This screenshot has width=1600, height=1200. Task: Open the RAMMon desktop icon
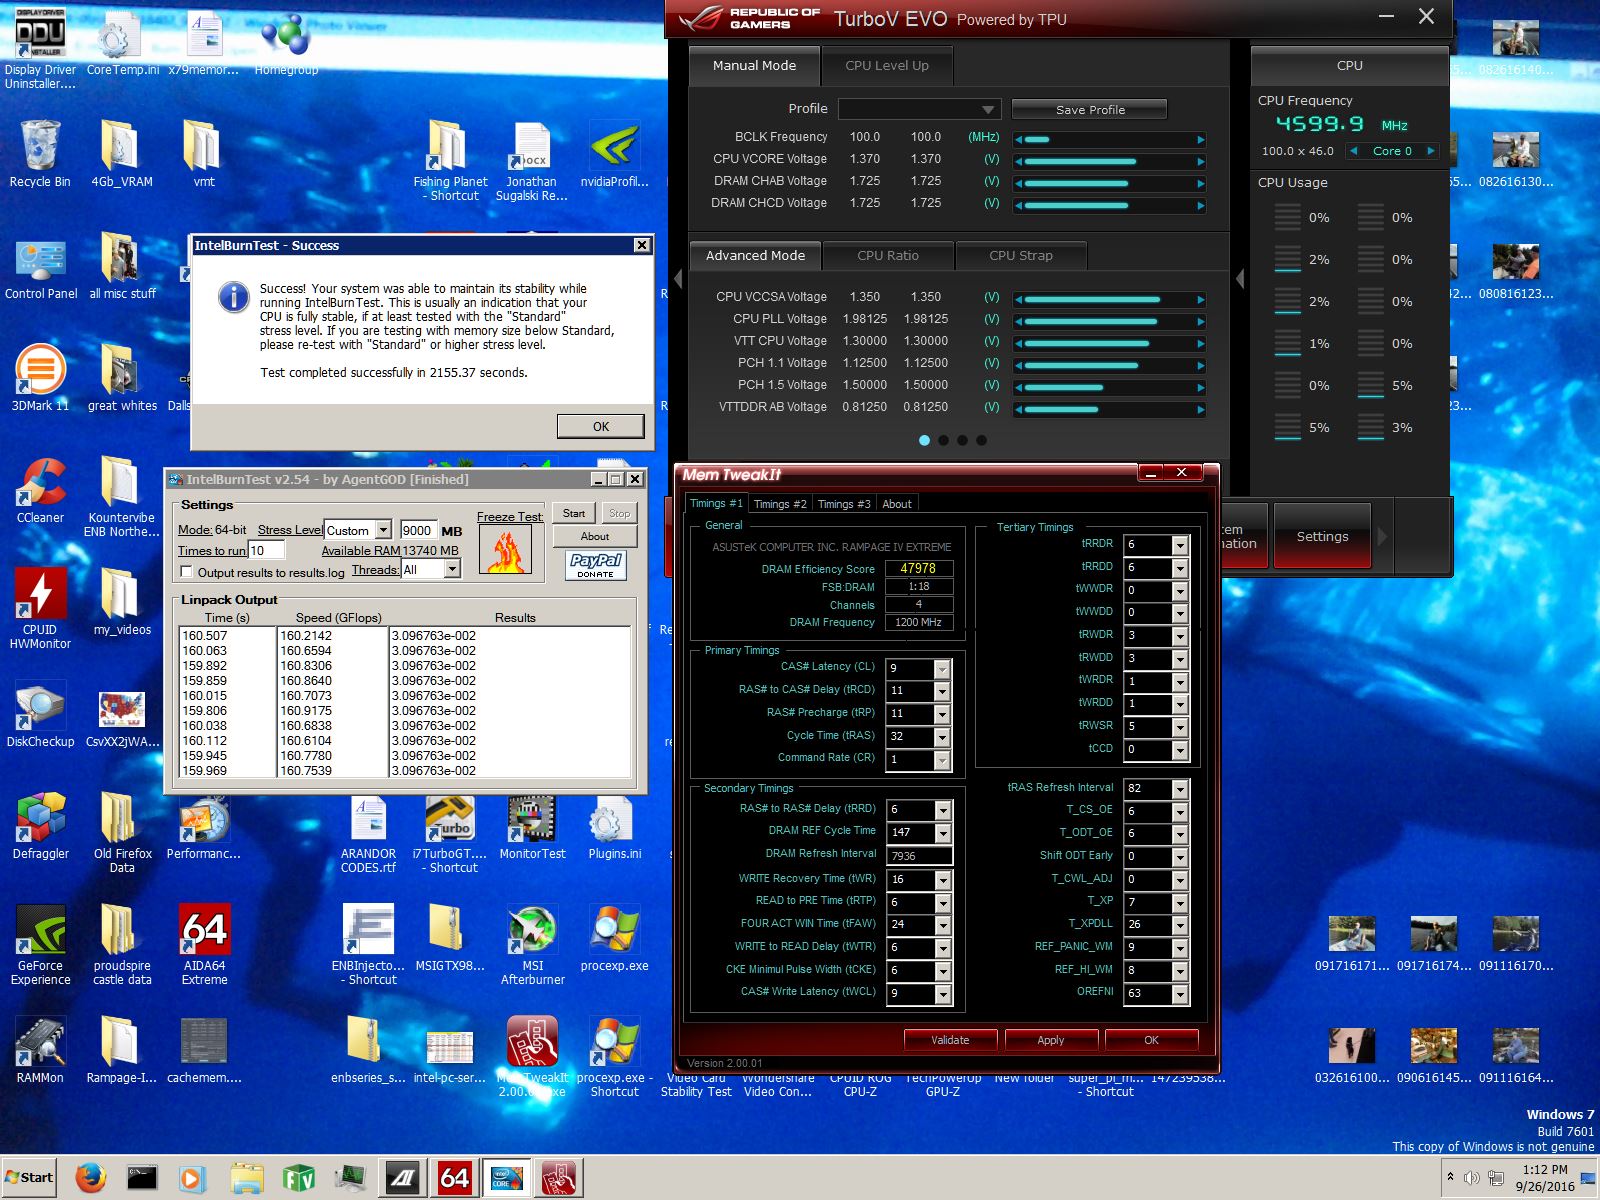coord(40,1050)
